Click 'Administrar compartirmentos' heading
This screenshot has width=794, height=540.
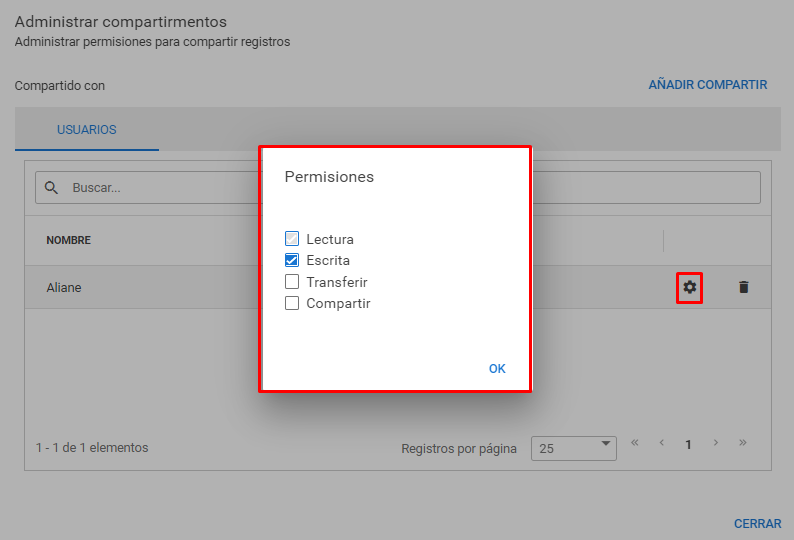tap(121, 22)
